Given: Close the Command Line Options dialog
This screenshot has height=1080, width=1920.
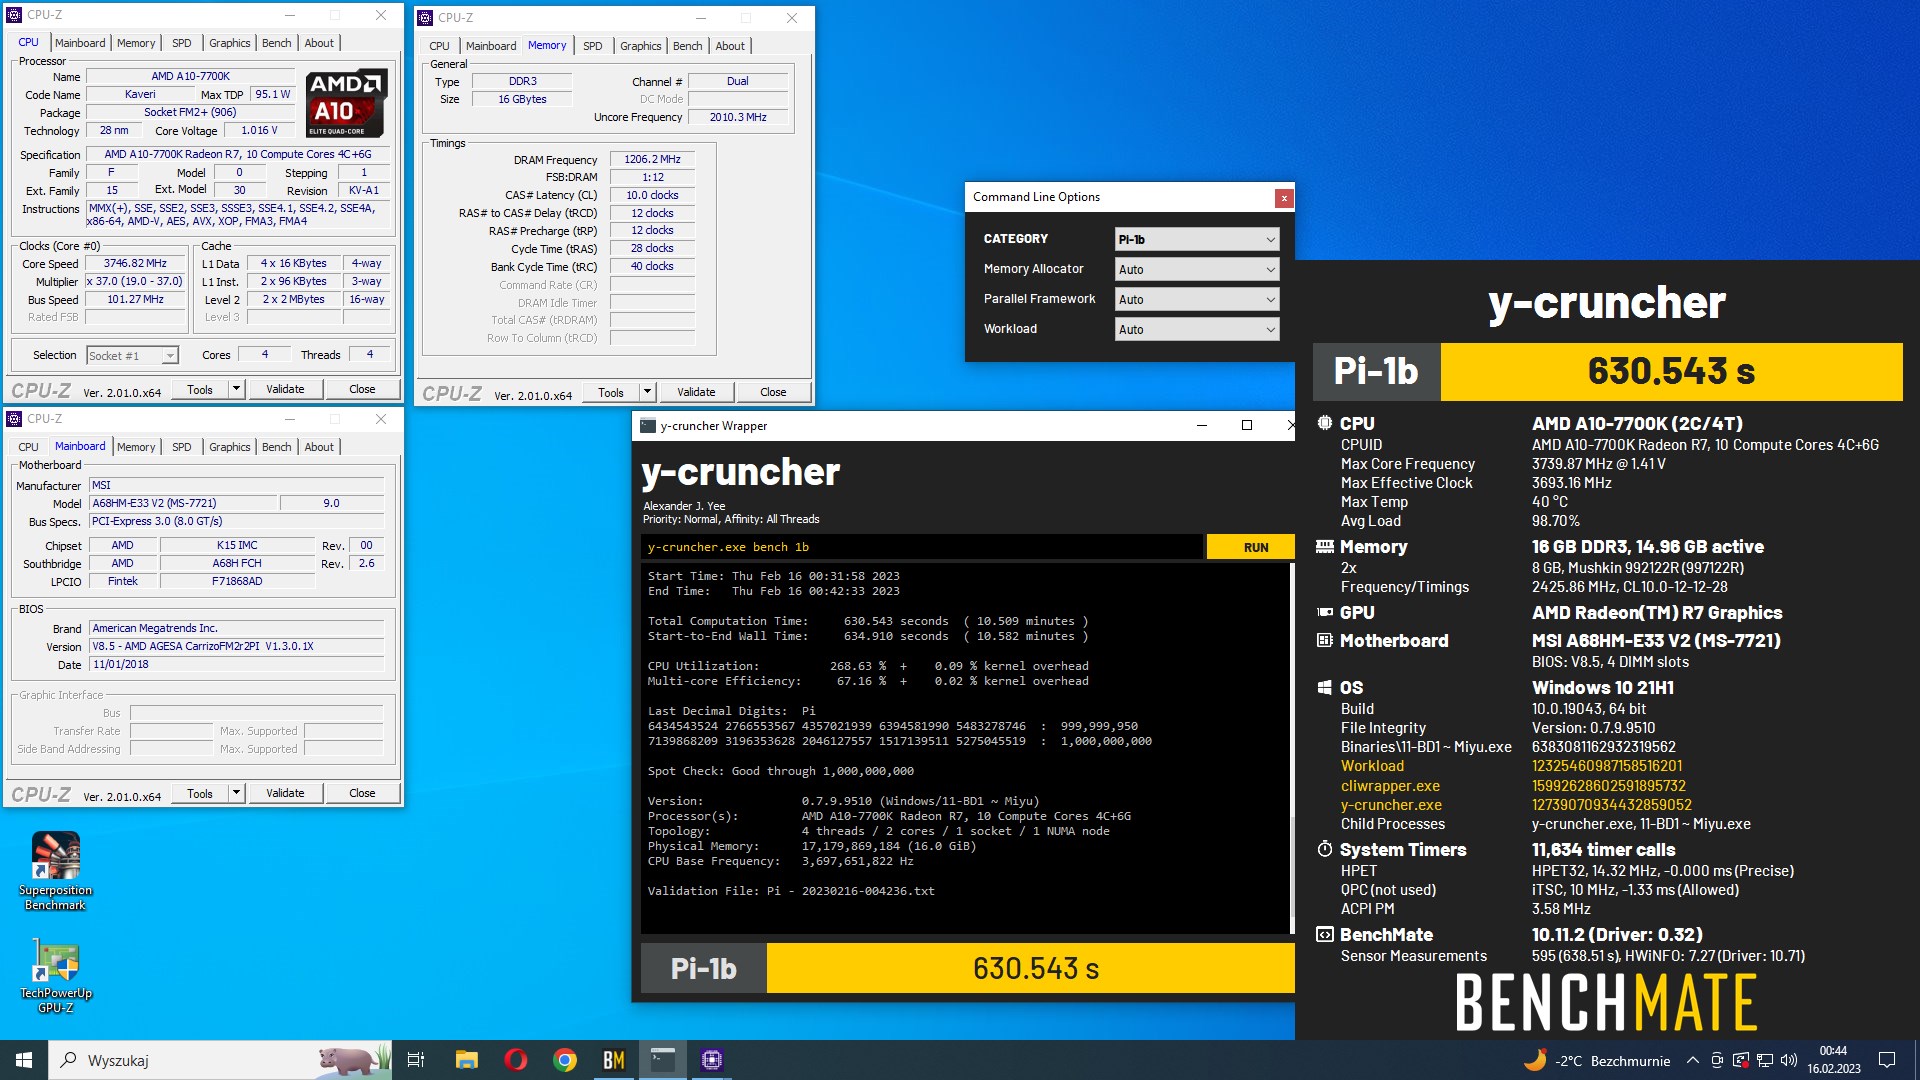Looking at the screenshot, I should point(1284,198).
